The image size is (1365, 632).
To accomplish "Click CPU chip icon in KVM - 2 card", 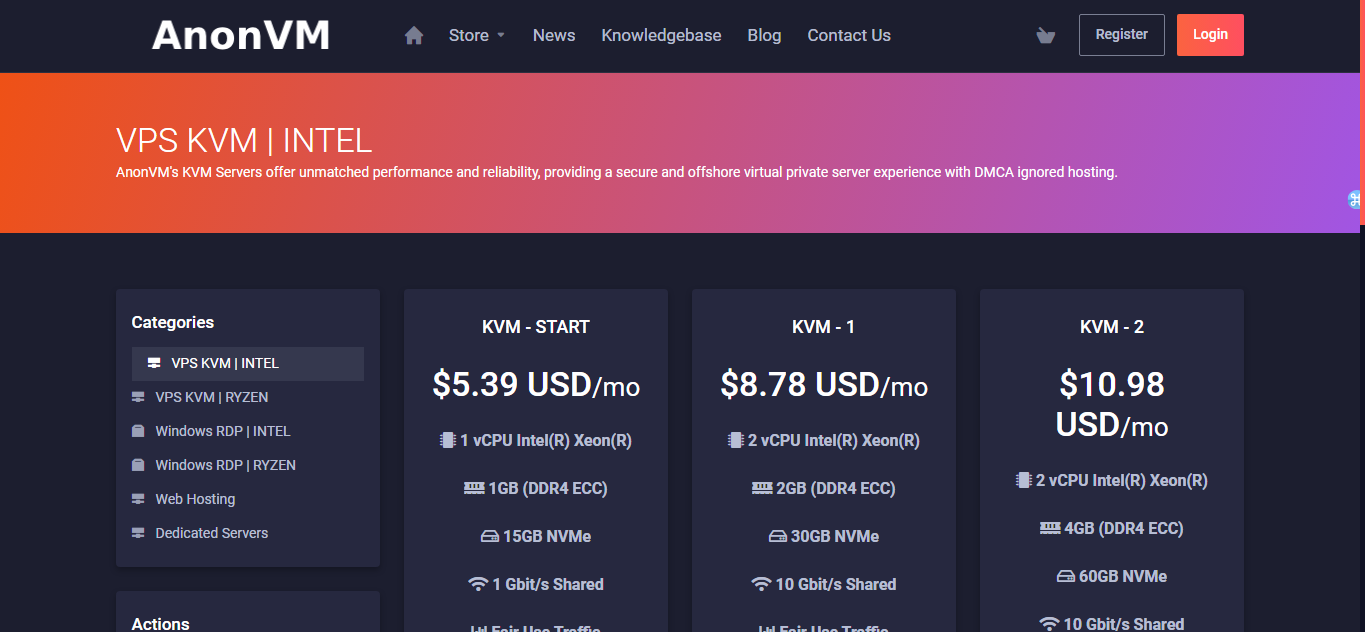I will point(1023,480).
